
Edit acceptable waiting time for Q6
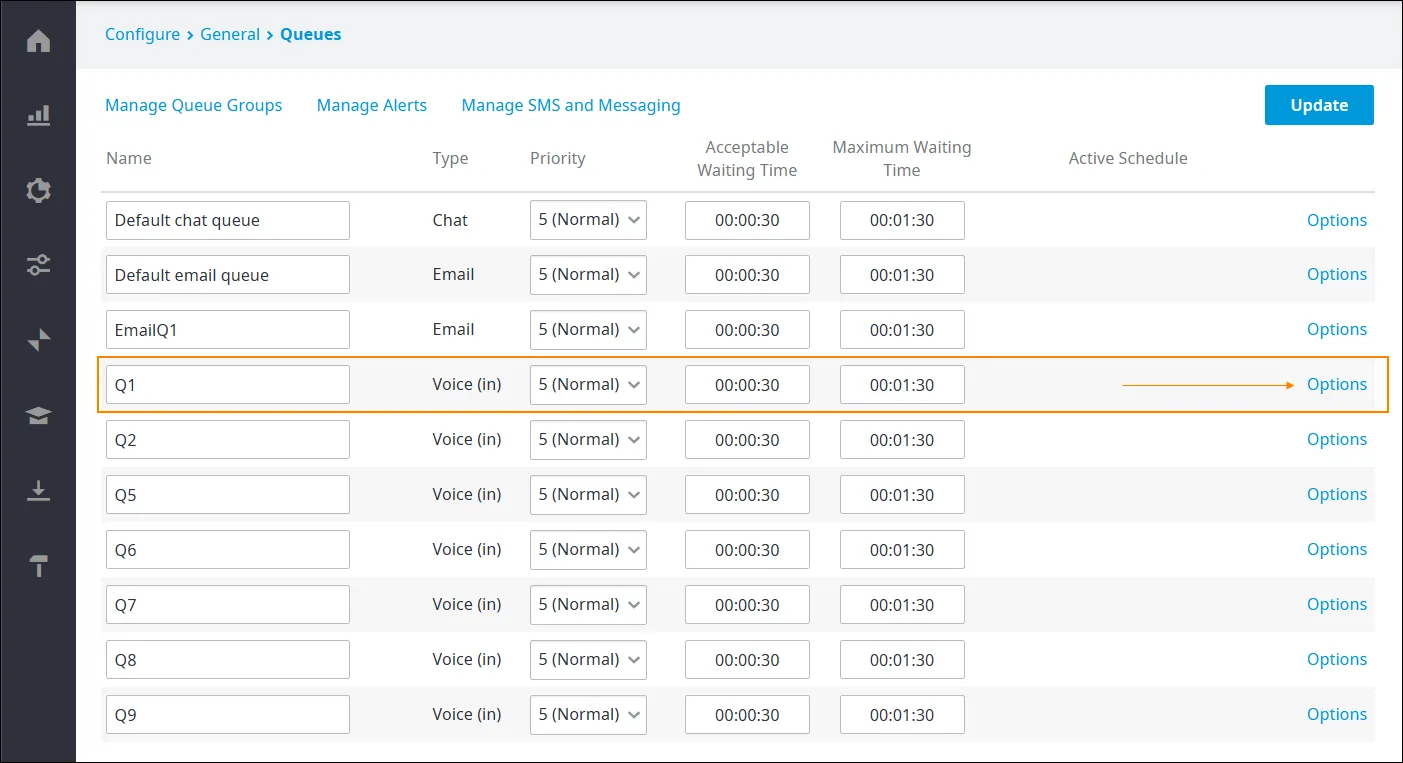(747, 550)
